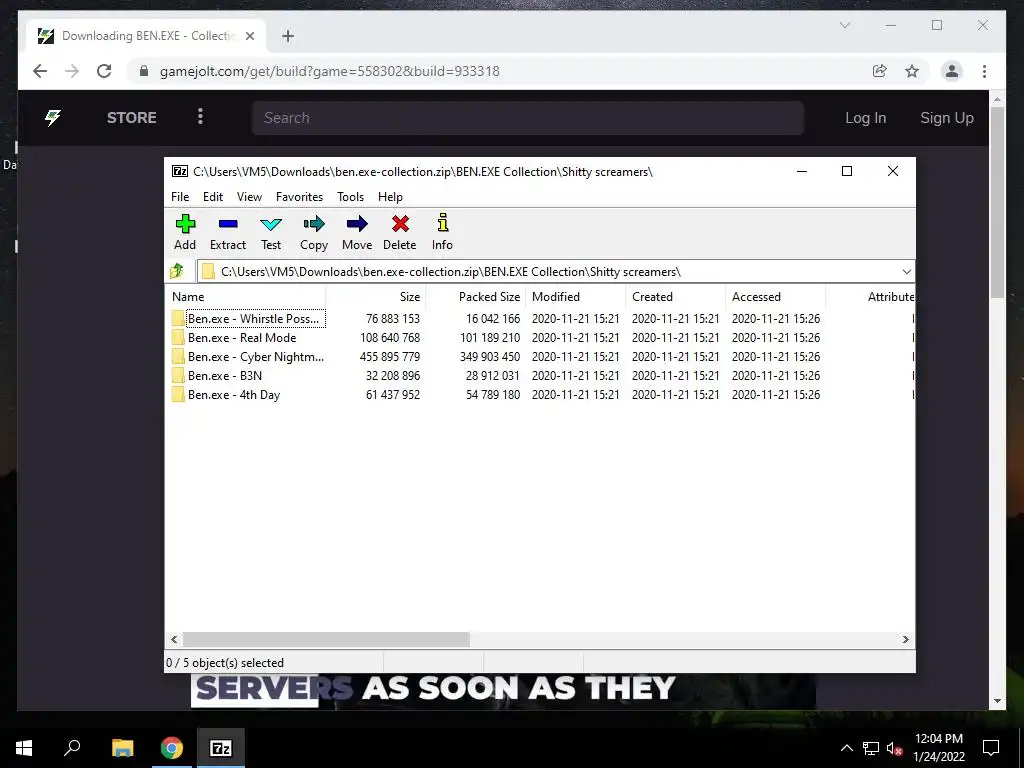1024x768 pixels.
Task: Click the horizontal scrollbar left arrow
Action: 174,639
